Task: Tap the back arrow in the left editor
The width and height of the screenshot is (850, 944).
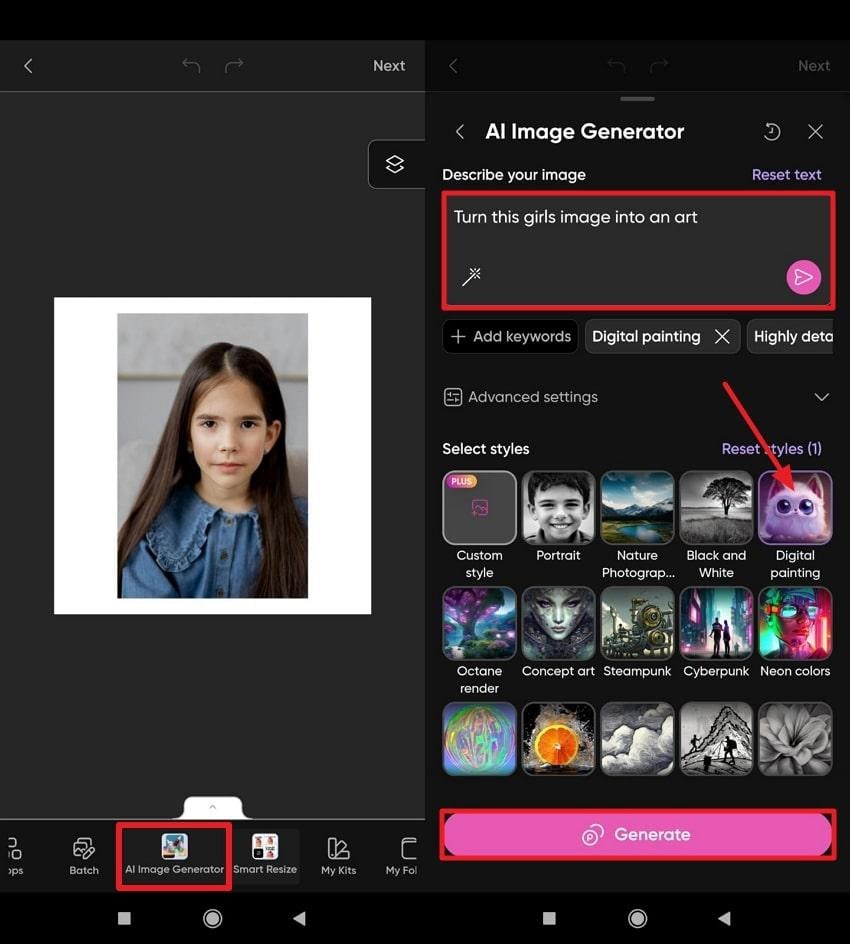Action: tap(28, 66)
